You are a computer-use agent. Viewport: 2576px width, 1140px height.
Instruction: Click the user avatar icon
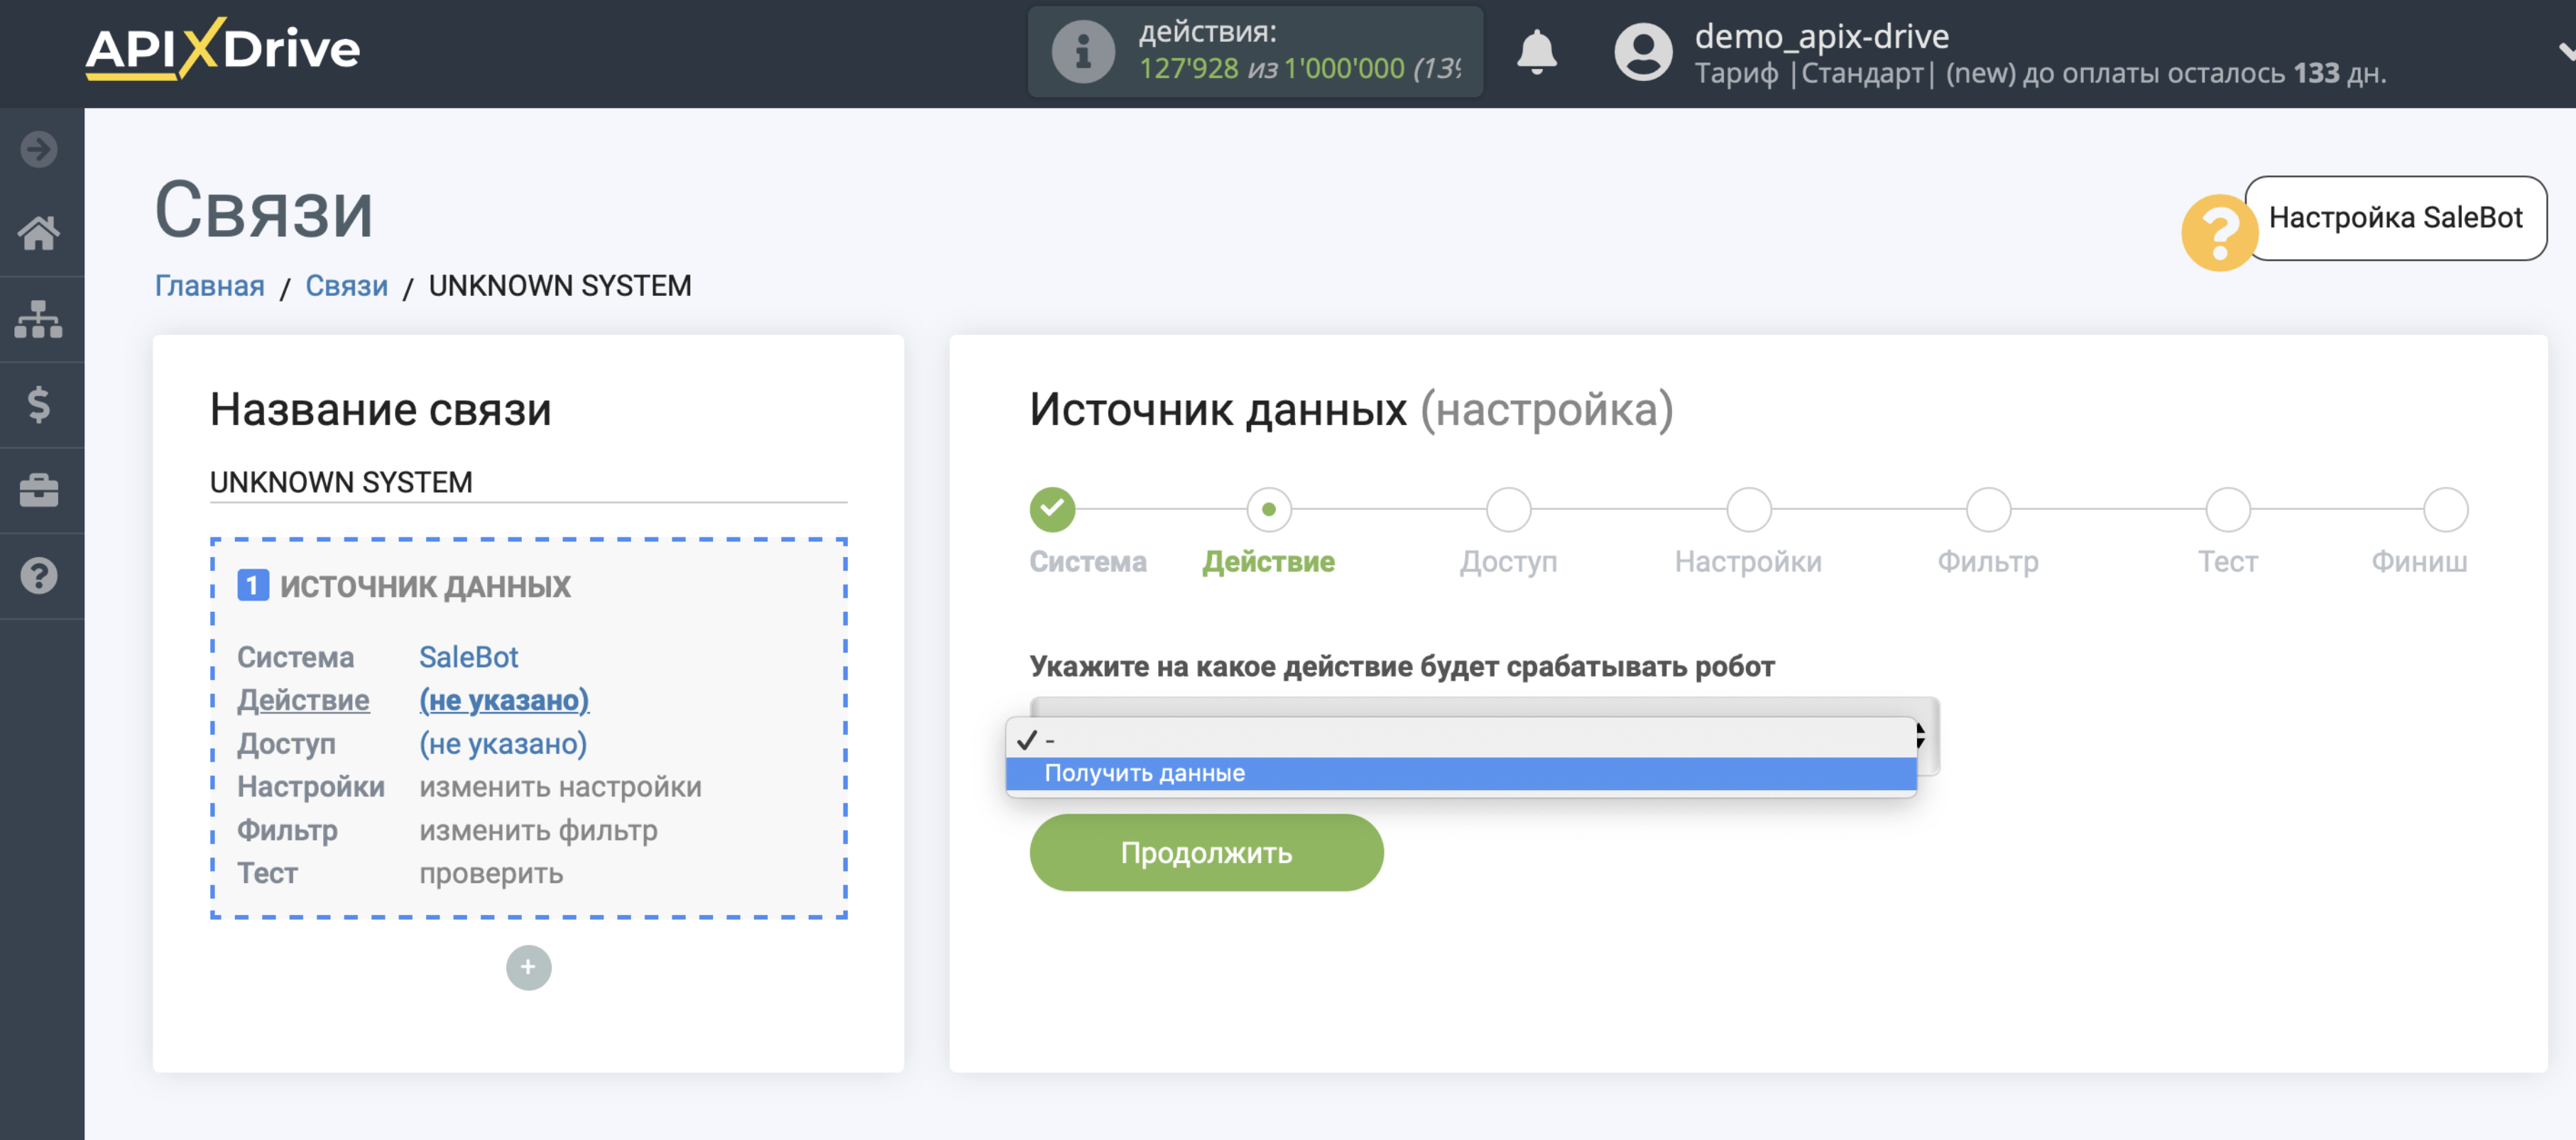click(x=1643, y=52)
